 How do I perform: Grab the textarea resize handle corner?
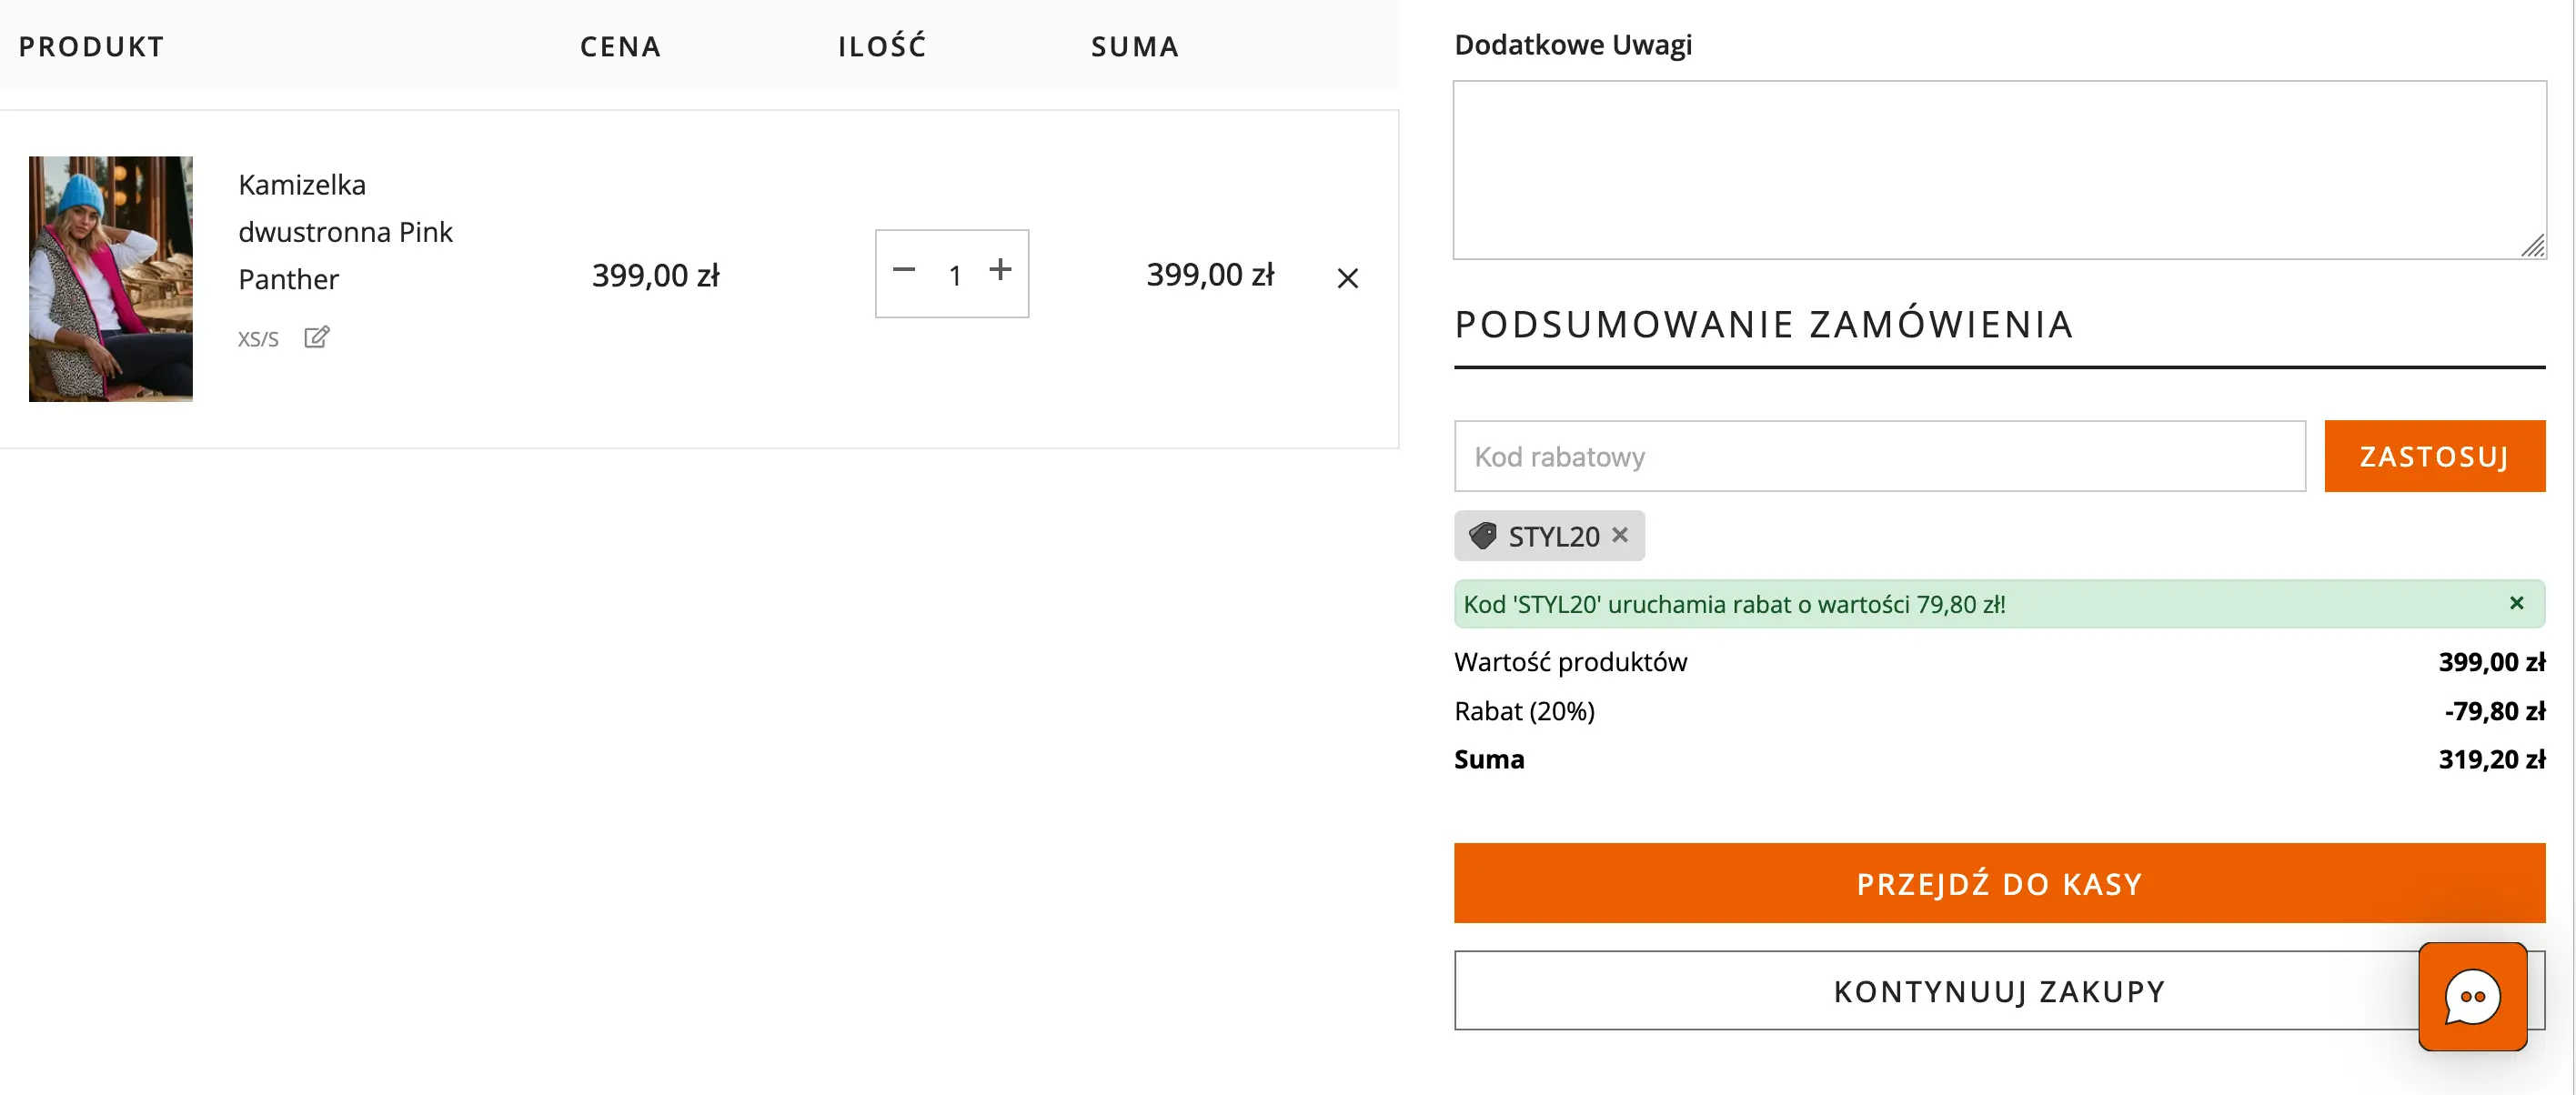click(2533, 246)
